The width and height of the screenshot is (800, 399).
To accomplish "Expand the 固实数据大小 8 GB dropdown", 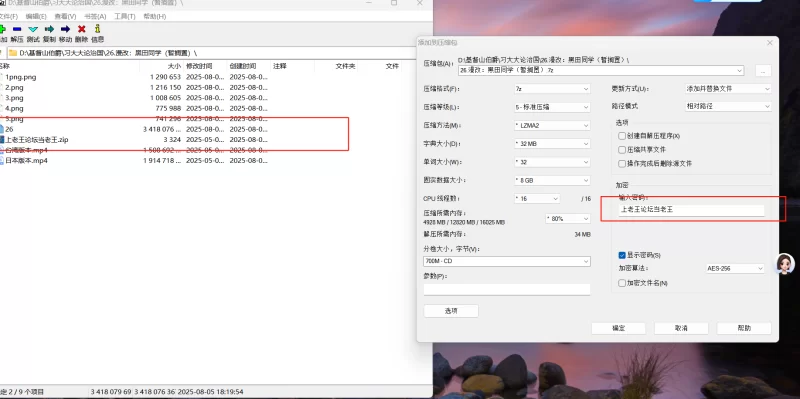I will pos(552,181).
